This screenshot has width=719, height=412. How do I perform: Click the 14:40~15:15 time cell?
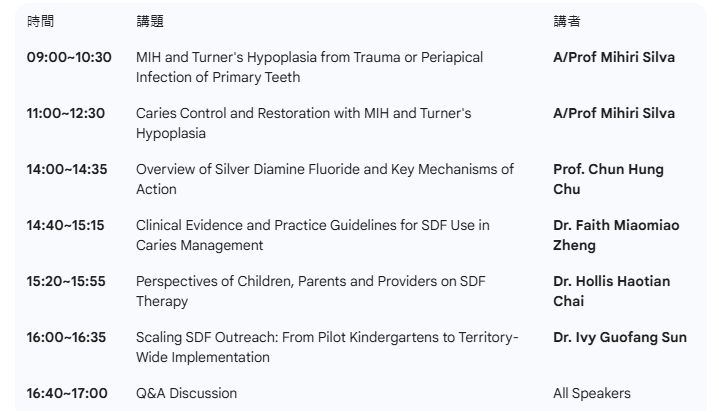tap(68, 226)
